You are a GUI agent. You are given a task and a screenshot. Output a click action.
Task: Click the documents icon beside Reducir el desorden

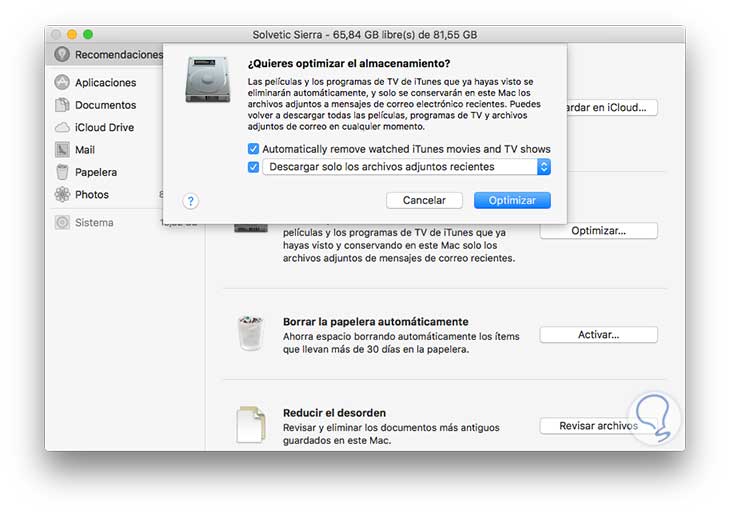251,424
